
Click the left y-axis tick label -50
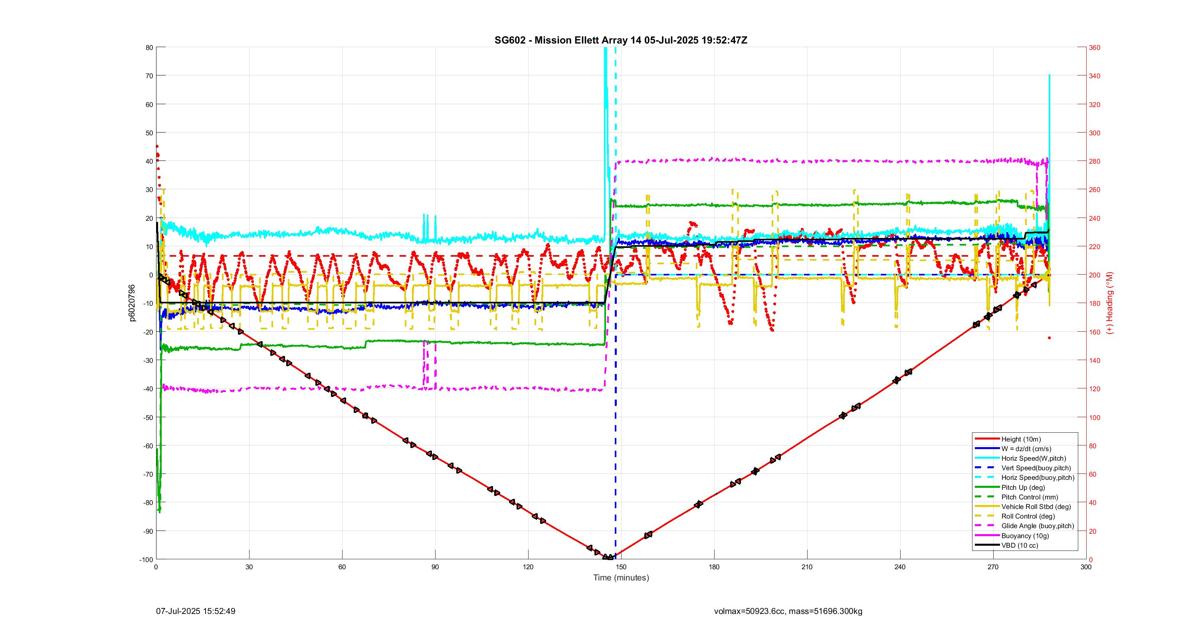(x=146, y=417)
